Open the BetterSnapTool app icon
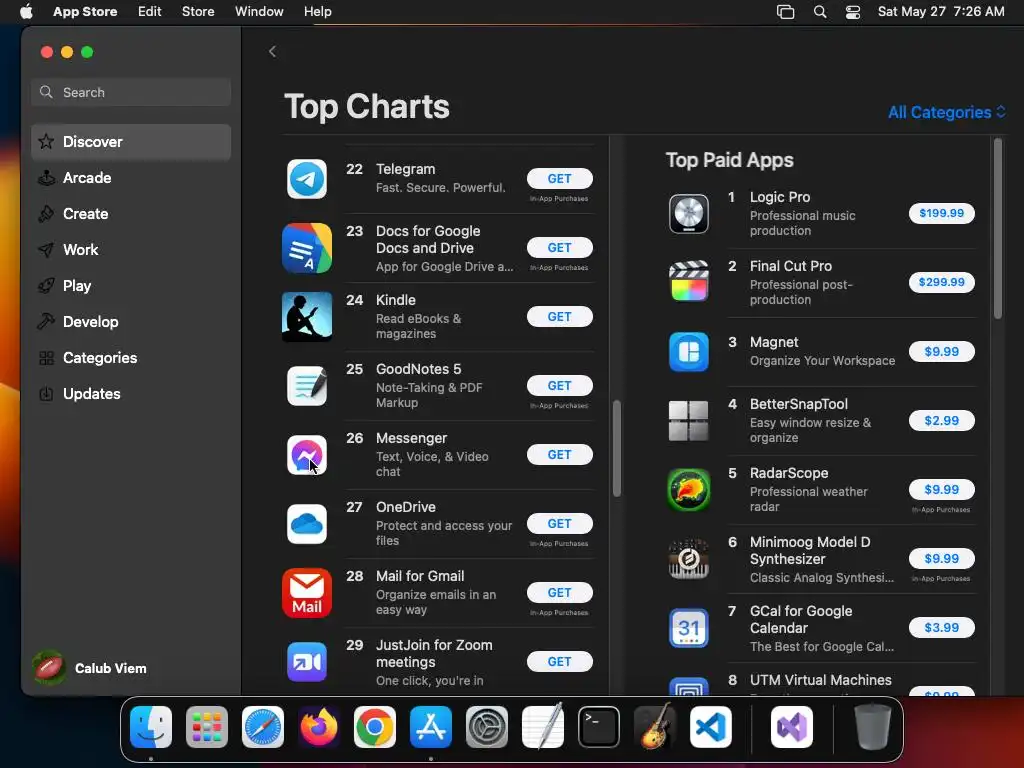This screenshot has width=1024, height=768. click(689, 421)
